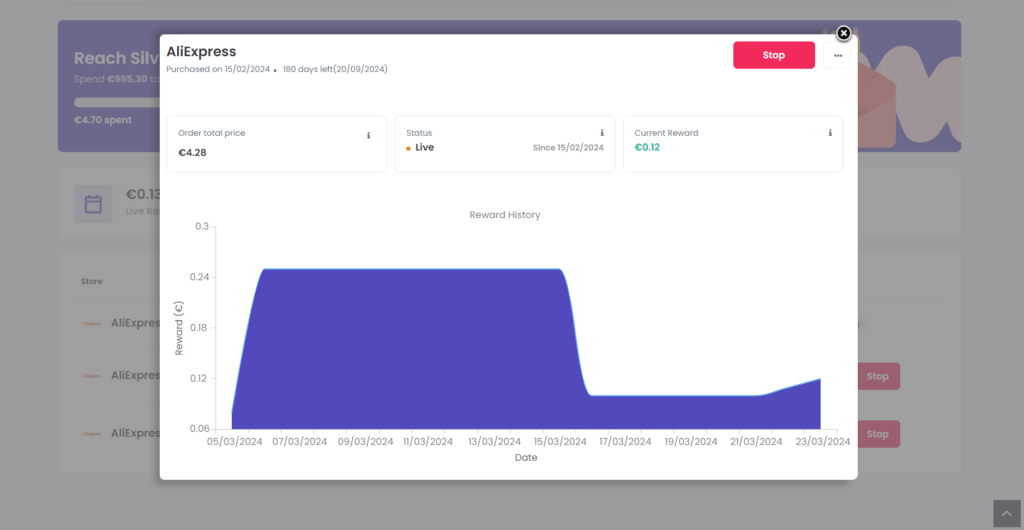Click the Order total price label

[212, 133]
